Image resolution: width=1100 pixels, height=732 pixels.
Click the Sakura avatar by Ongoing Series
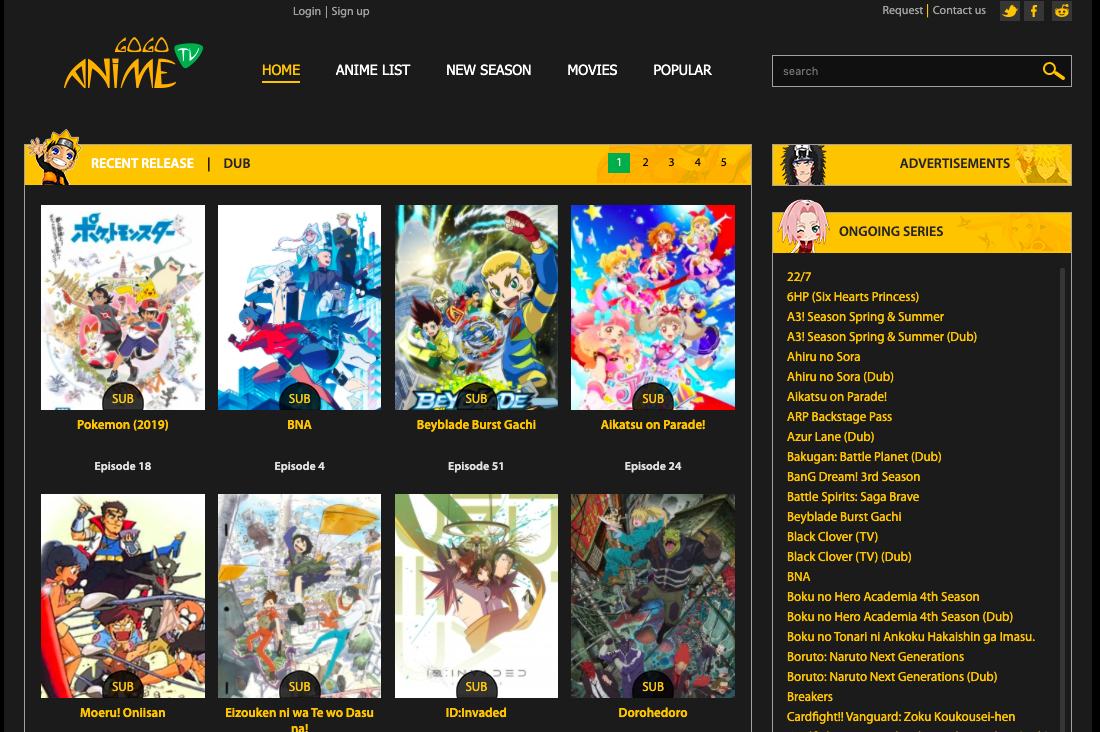click(x=803, y=226)
